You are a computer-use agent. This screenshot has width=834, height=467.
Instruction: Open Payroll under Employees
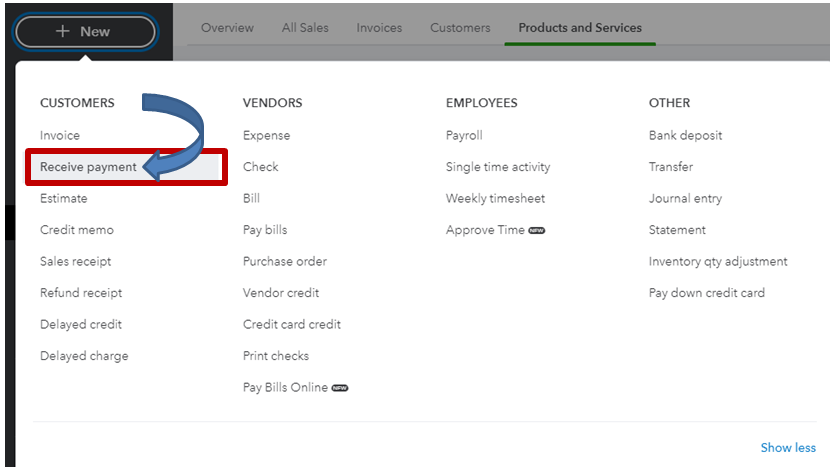pos(464,136)
